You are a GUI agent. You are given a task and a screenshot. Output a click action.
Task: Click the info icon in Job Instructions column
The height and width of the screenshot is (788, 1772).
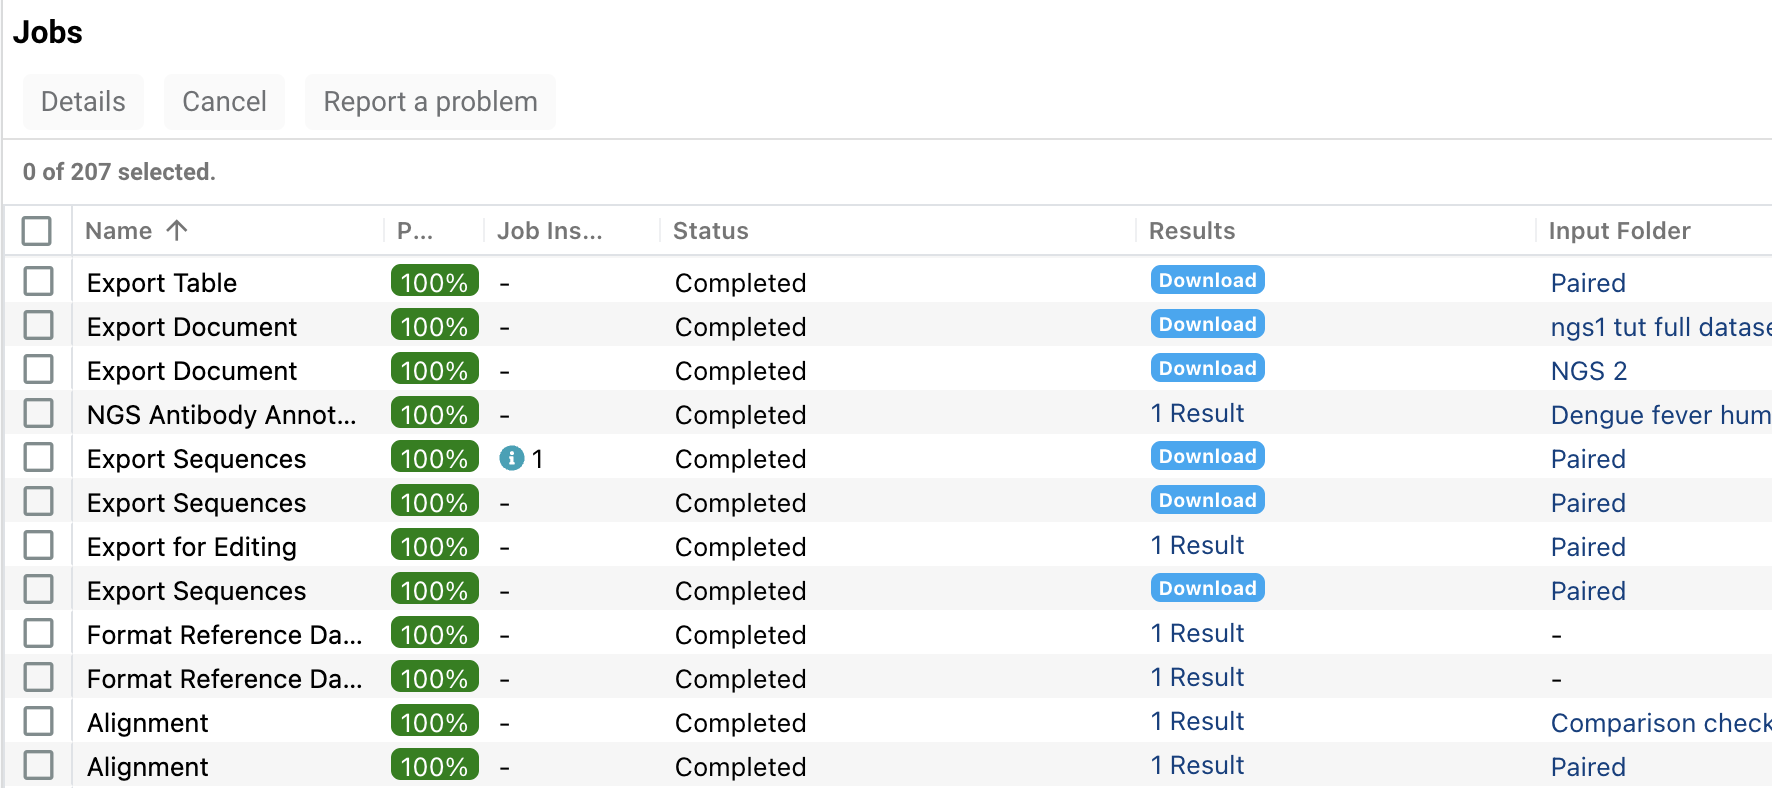click(511, 458)
